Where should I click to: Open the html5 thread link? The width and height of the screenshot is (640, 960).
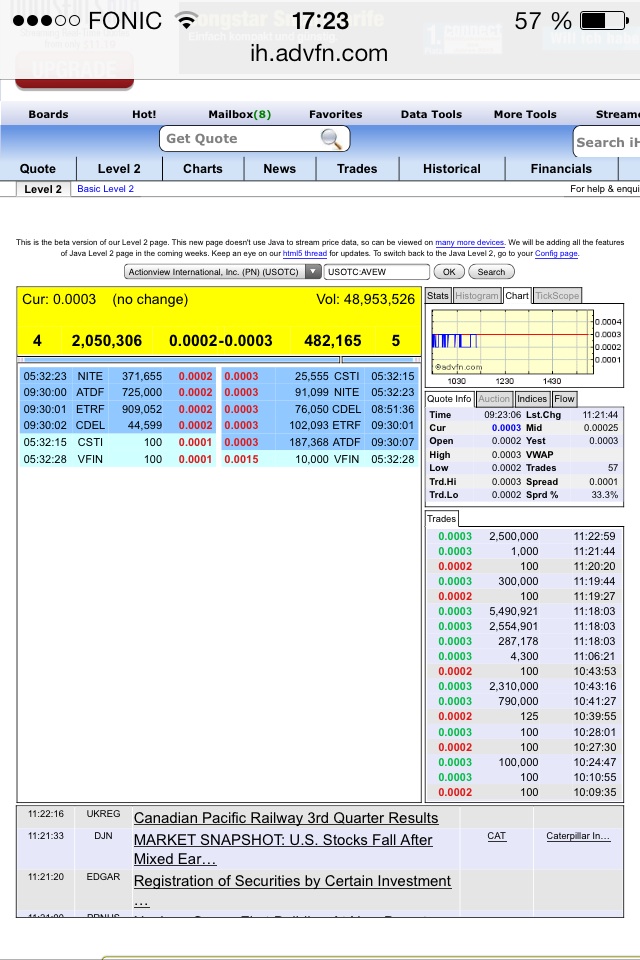[304, 253]
